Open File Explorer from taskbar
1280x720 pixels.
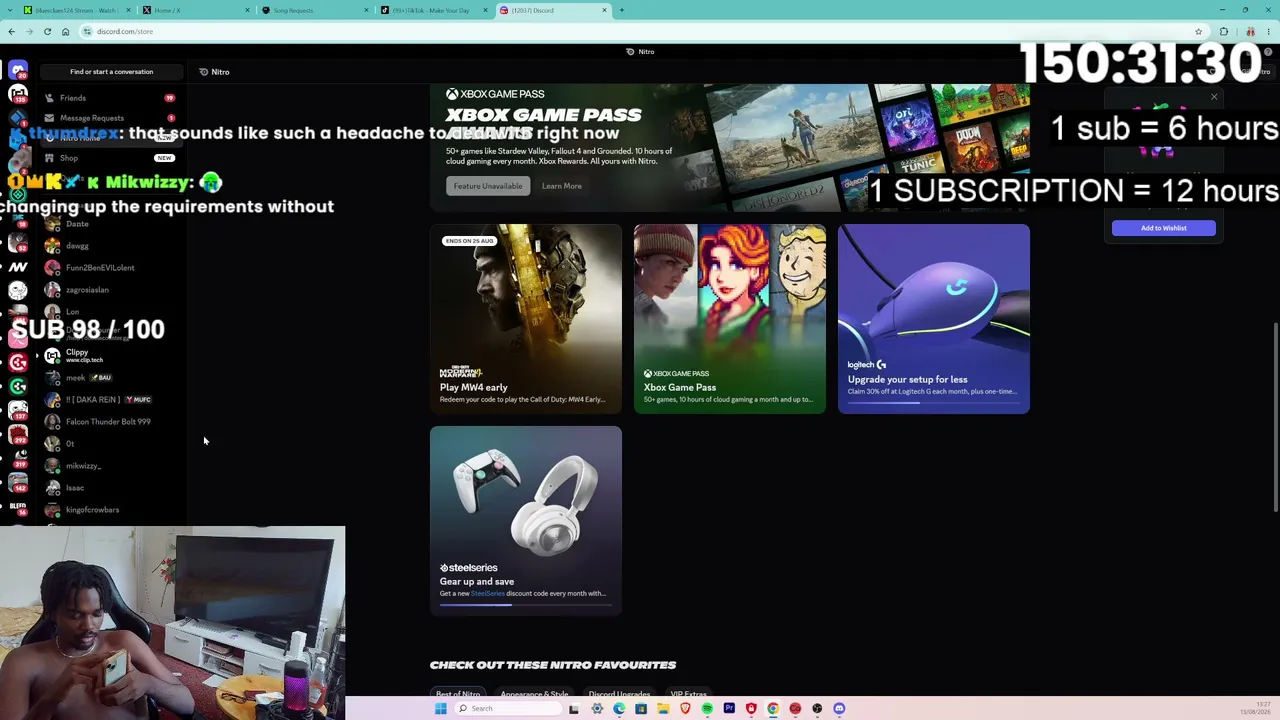(x=663, y=709)
